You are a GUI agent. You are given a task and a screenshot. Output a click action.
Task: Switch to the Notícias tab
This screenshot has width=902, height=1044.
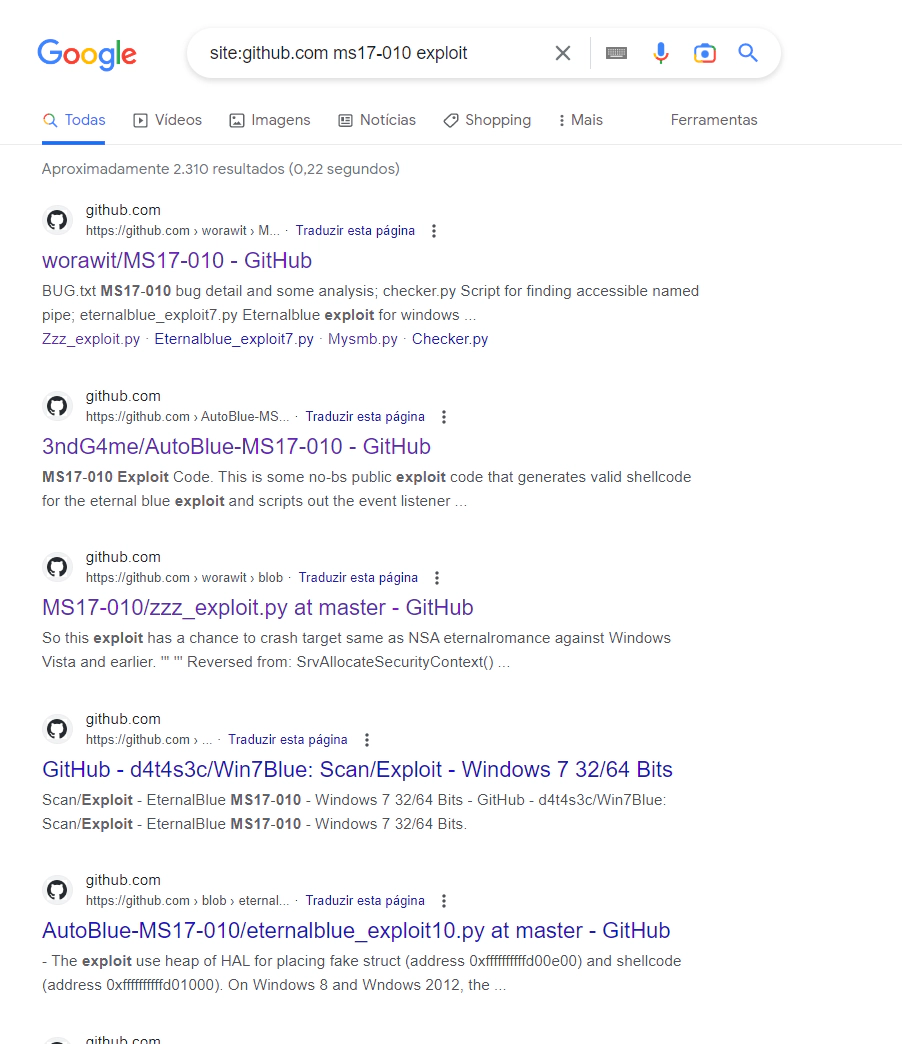tap(377, 119)
